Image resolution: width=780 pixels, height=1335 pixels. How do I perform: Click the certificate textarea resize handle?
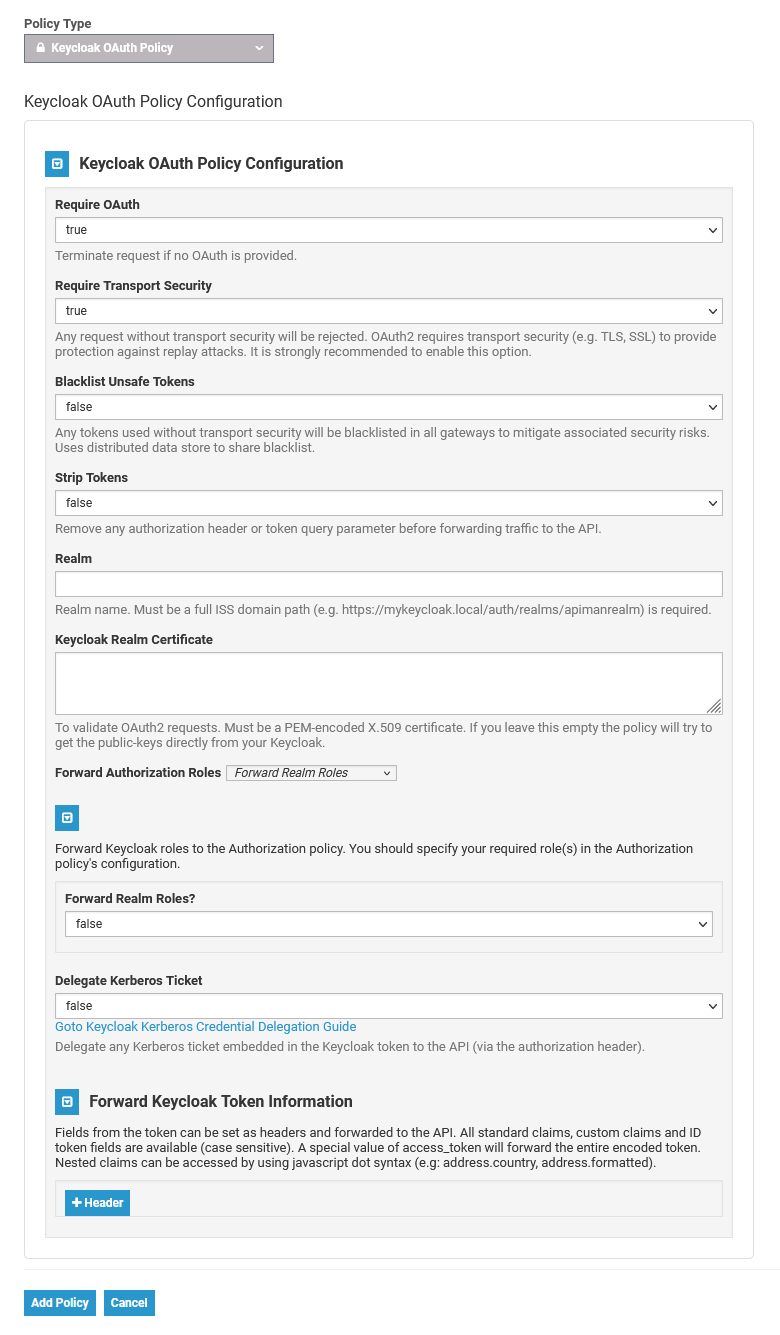[714, 706]
